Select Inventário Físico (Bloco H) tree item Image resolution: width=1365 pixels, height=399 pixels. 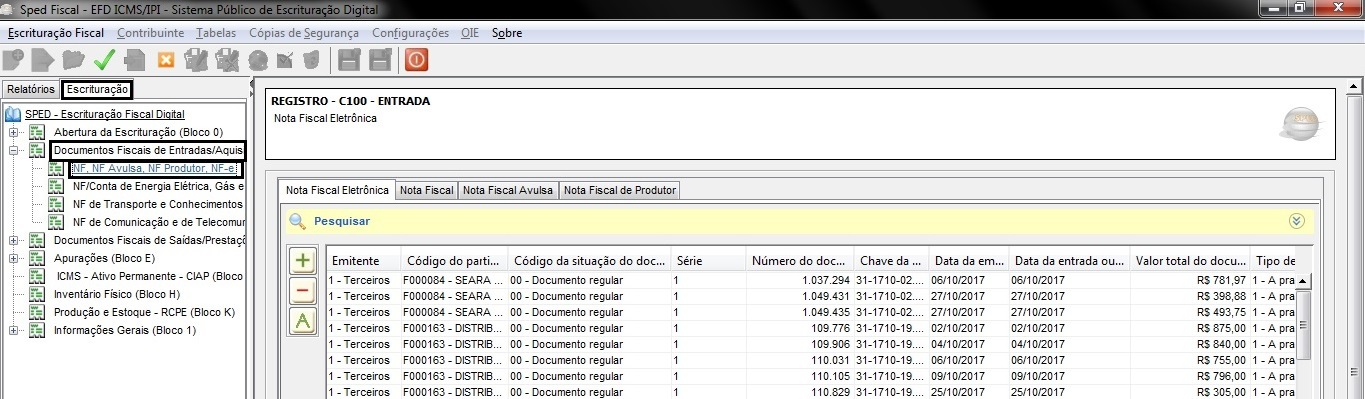tap(116, 294)
